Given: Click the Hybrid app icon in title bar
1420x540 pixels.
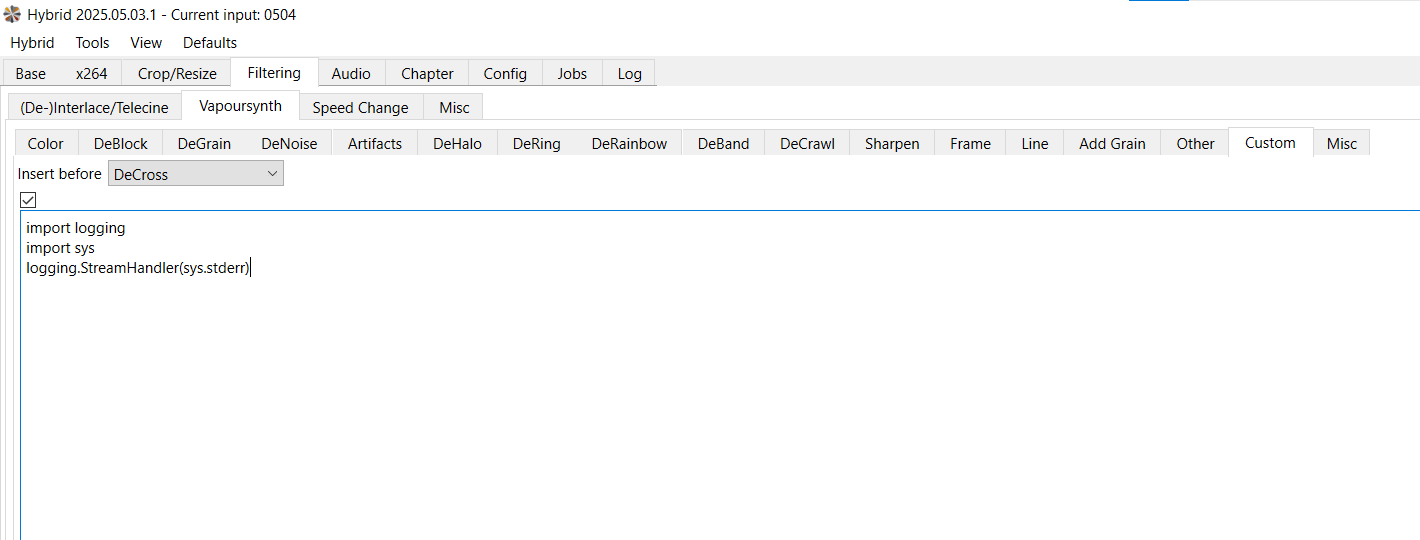Looking at the screenshot, I should click(x=13, y=15).
